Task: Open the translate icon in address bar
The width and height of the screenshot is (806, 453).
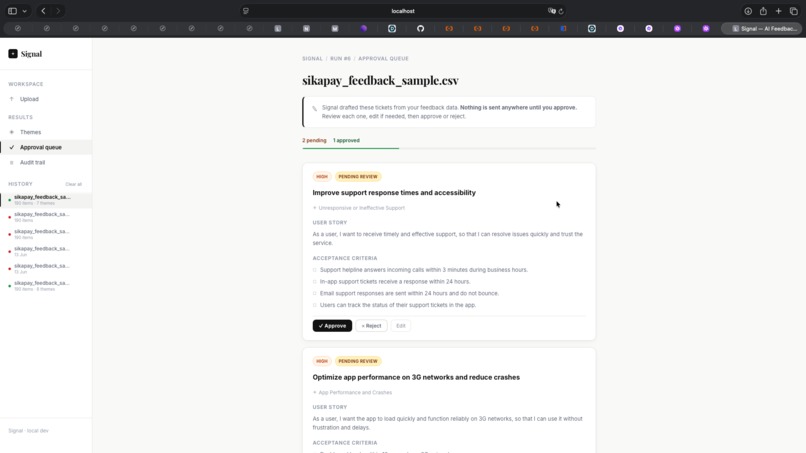Action: pos(552,11)
